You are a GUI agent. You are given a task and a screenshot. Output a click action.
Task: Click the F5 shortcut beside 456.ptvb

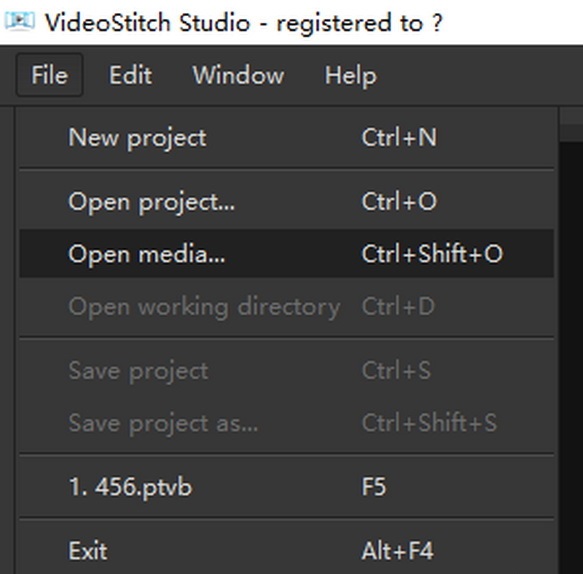coord(374,486)
